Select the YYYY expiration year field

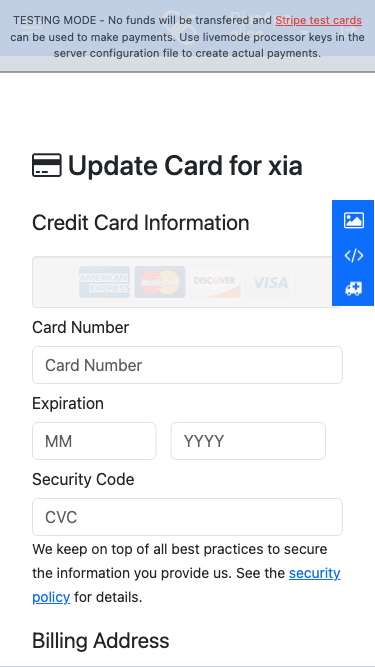(x=248, y=441)
